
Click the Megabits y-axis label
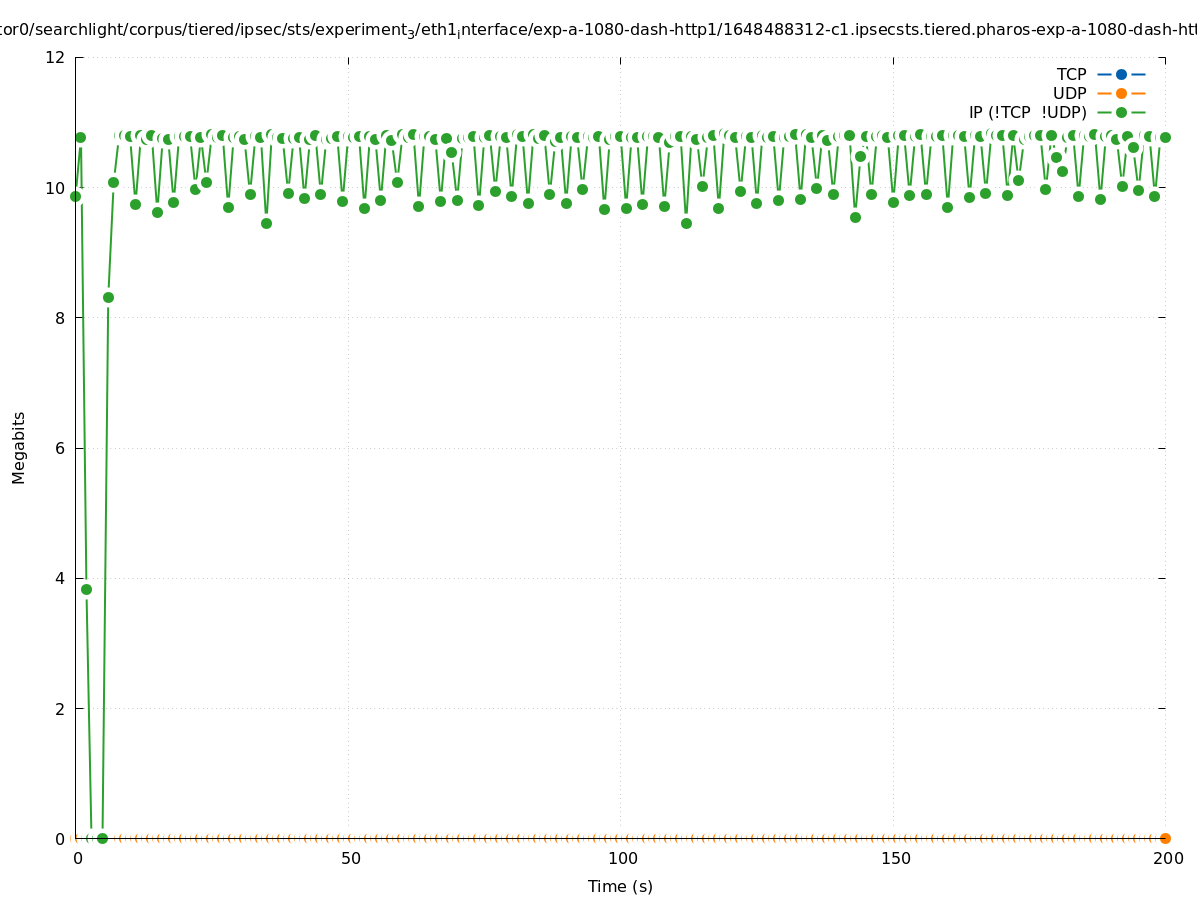(x=19, y=447)
